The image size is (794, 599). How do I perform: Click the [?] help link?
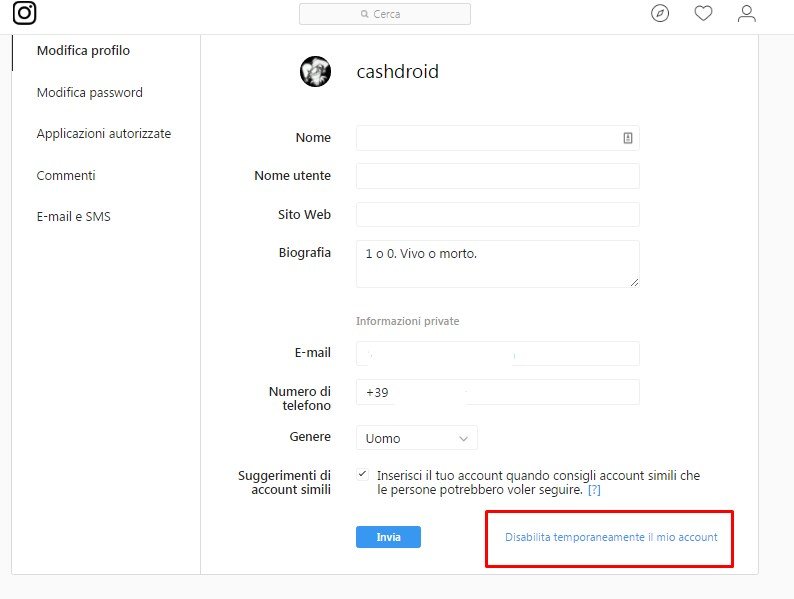[594, 491]
